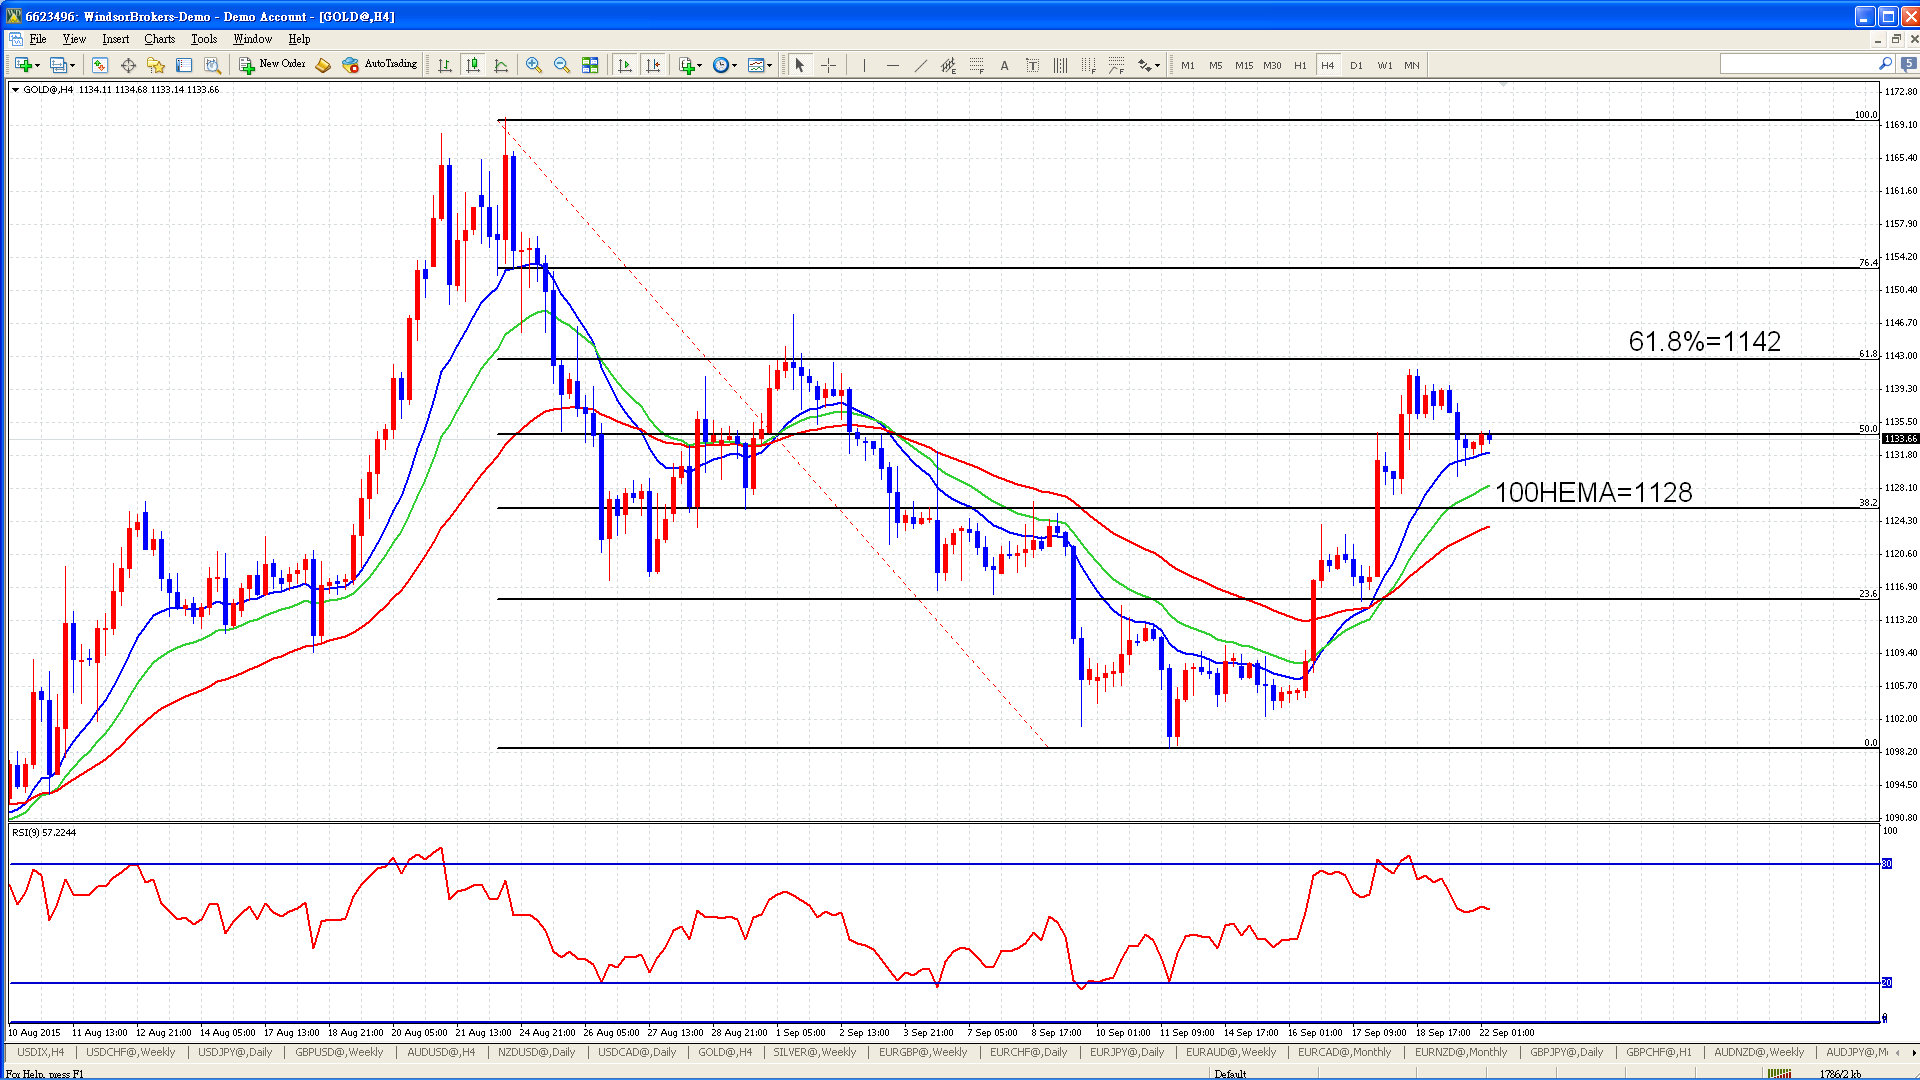Image resolution: width=1920 pixels, height=1080 pixels.
Task: Toggle the AutoTrading button
Action: point(379,64)
